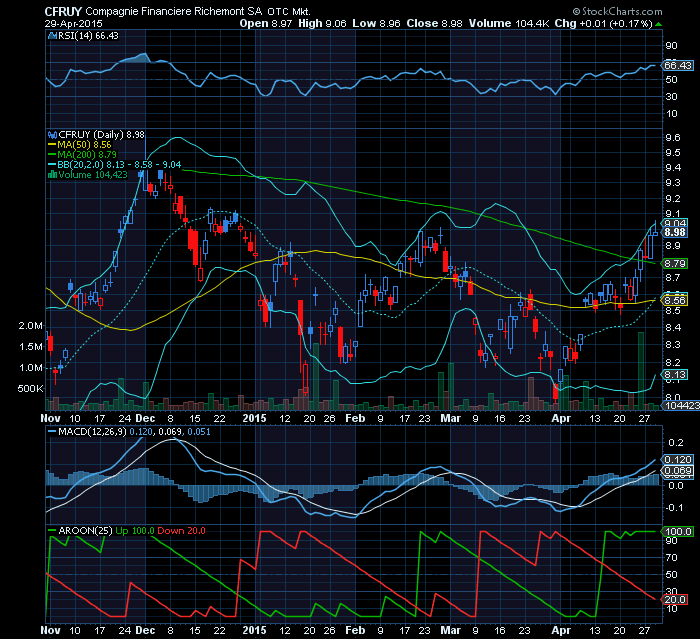
Task: Click the AROON(25) legend label
Action: tap(85, 531)
